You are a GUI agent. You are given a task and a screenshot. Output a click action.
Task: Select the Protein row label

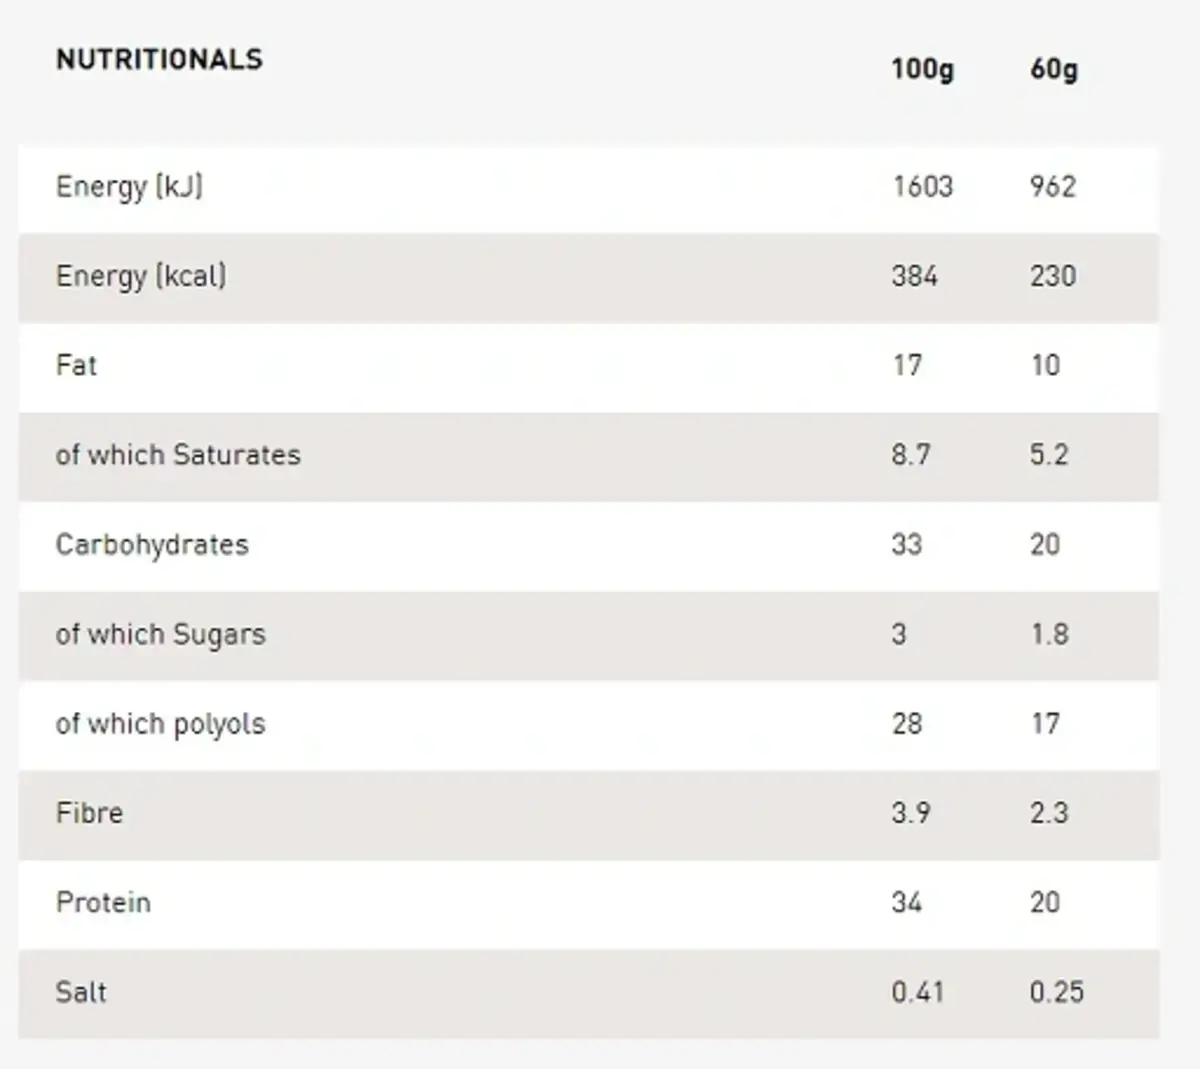click(103, 903)
